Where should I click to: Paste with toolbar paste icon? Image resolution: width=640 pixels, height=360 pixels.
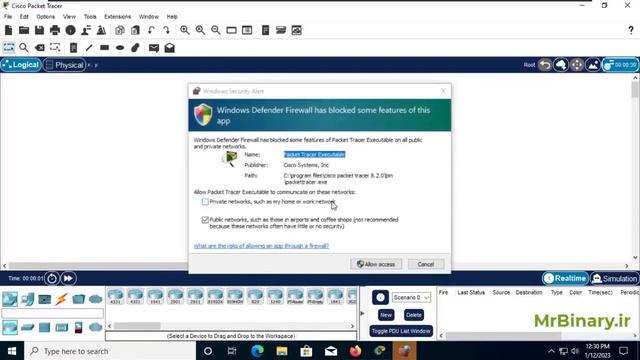point(135,30)
